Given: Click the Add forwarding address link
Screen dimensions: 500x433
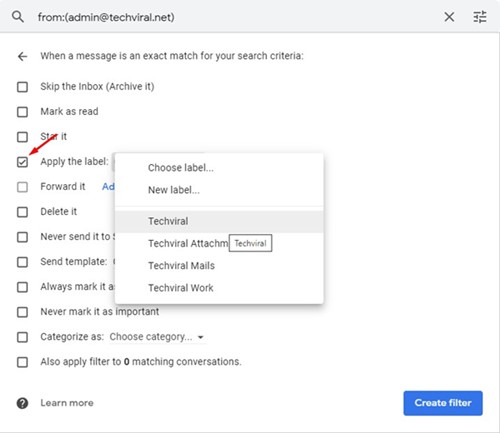Looking at the screenshot, I should click(108, 187).
